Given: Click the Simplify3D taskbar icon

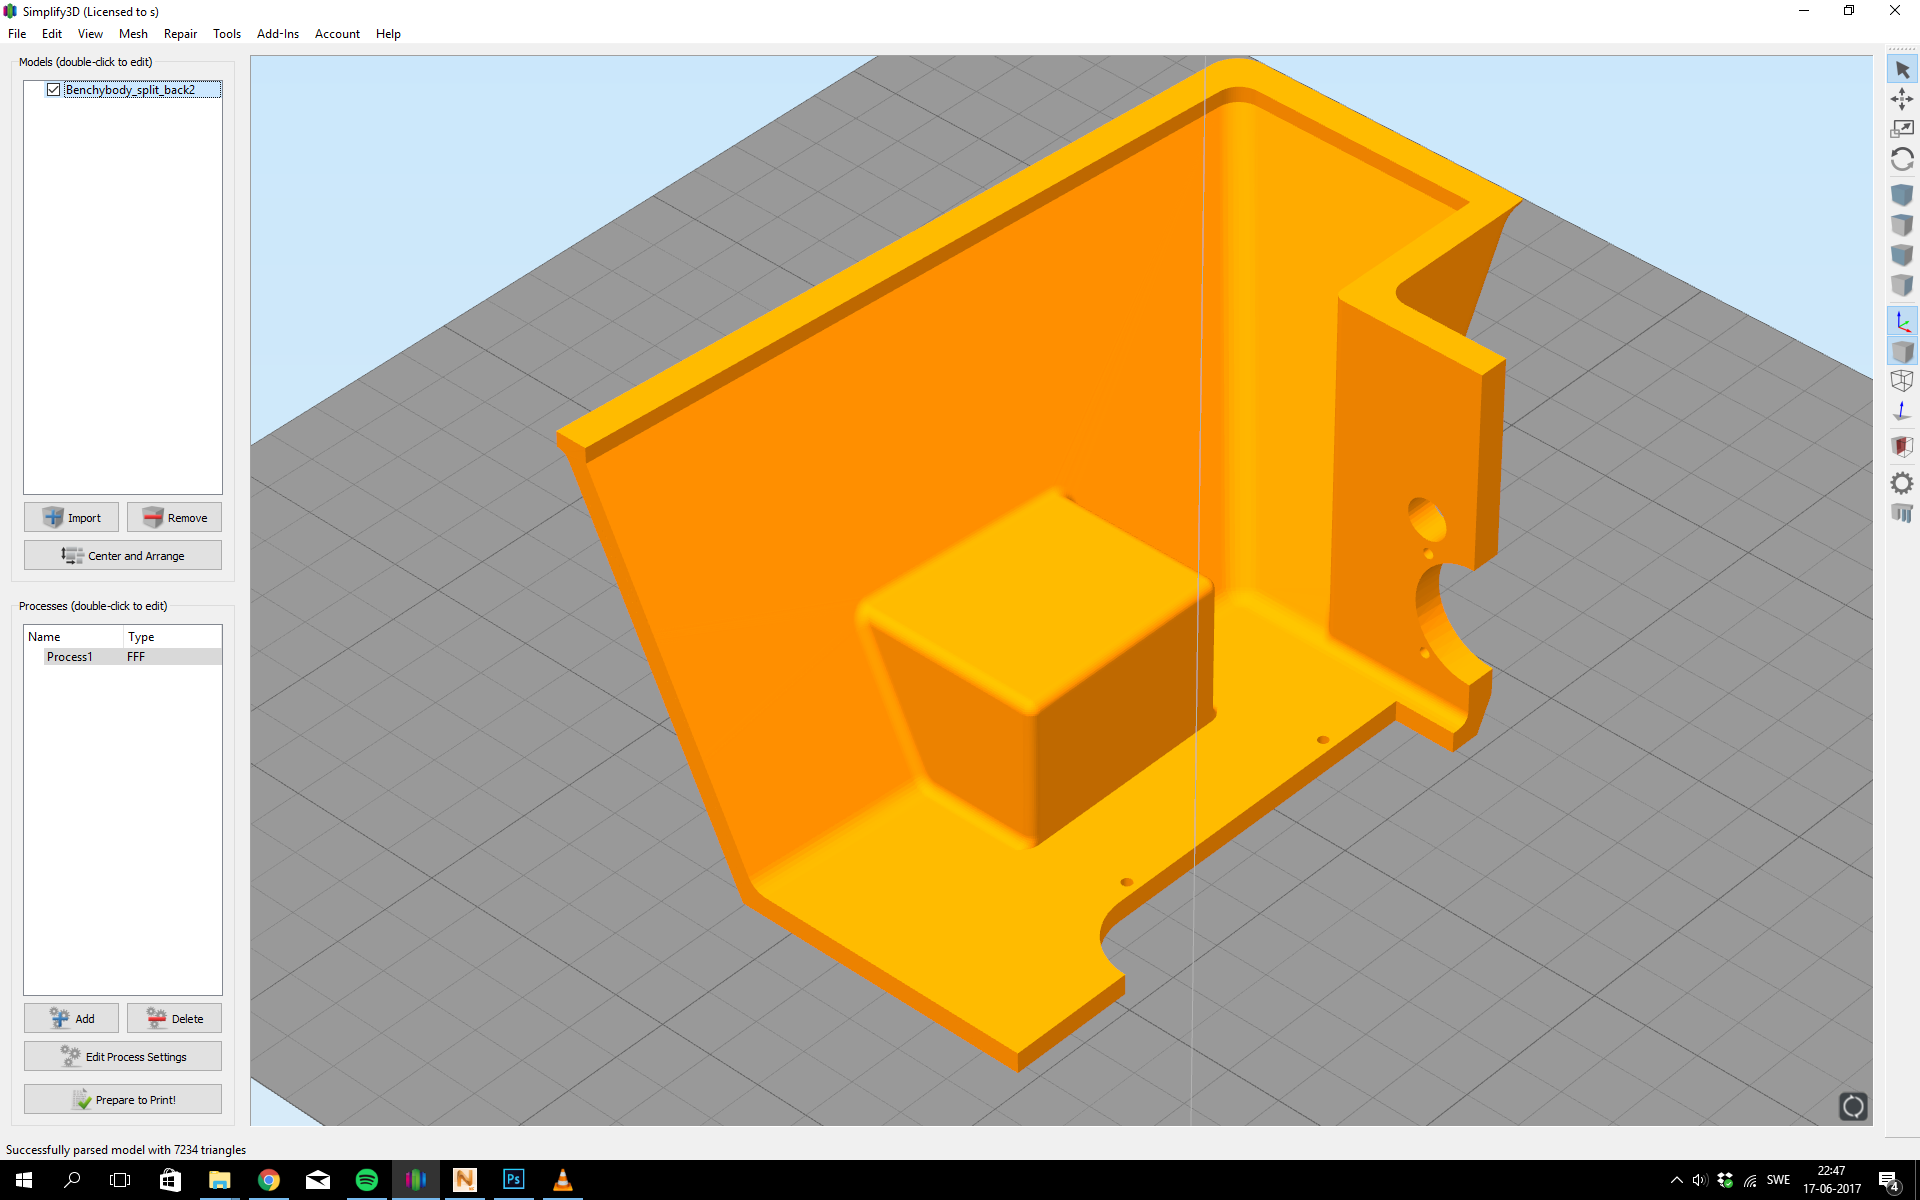Looking at the screenshot, I should click(x=416, y=1180).
